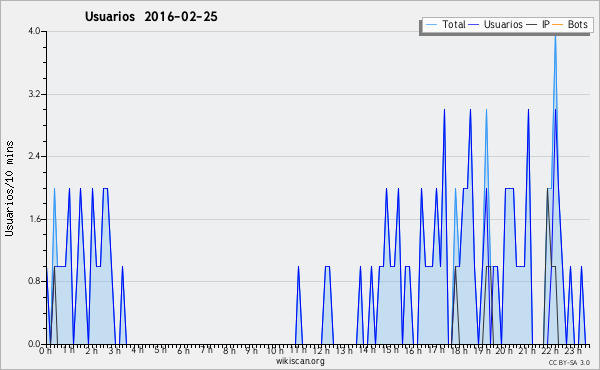This screenshot has height=370, width=600.
Task: Click the orange Bots legend line
Action: click(x=558, y=25)
